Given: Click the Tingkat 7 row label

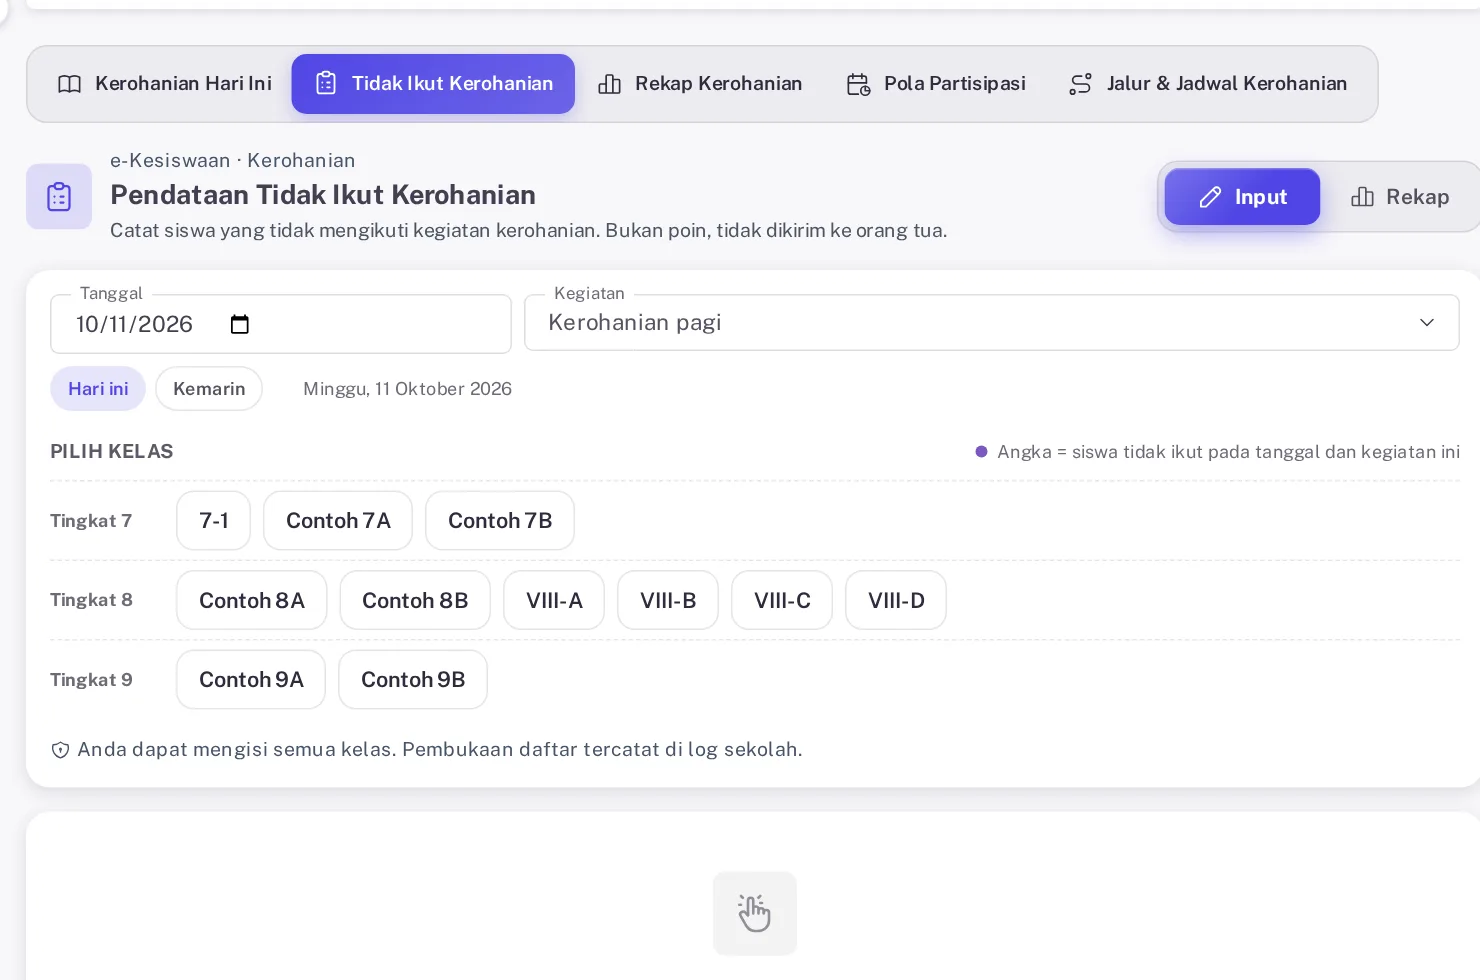Looking at the screenshot, I should pos(91,521).
